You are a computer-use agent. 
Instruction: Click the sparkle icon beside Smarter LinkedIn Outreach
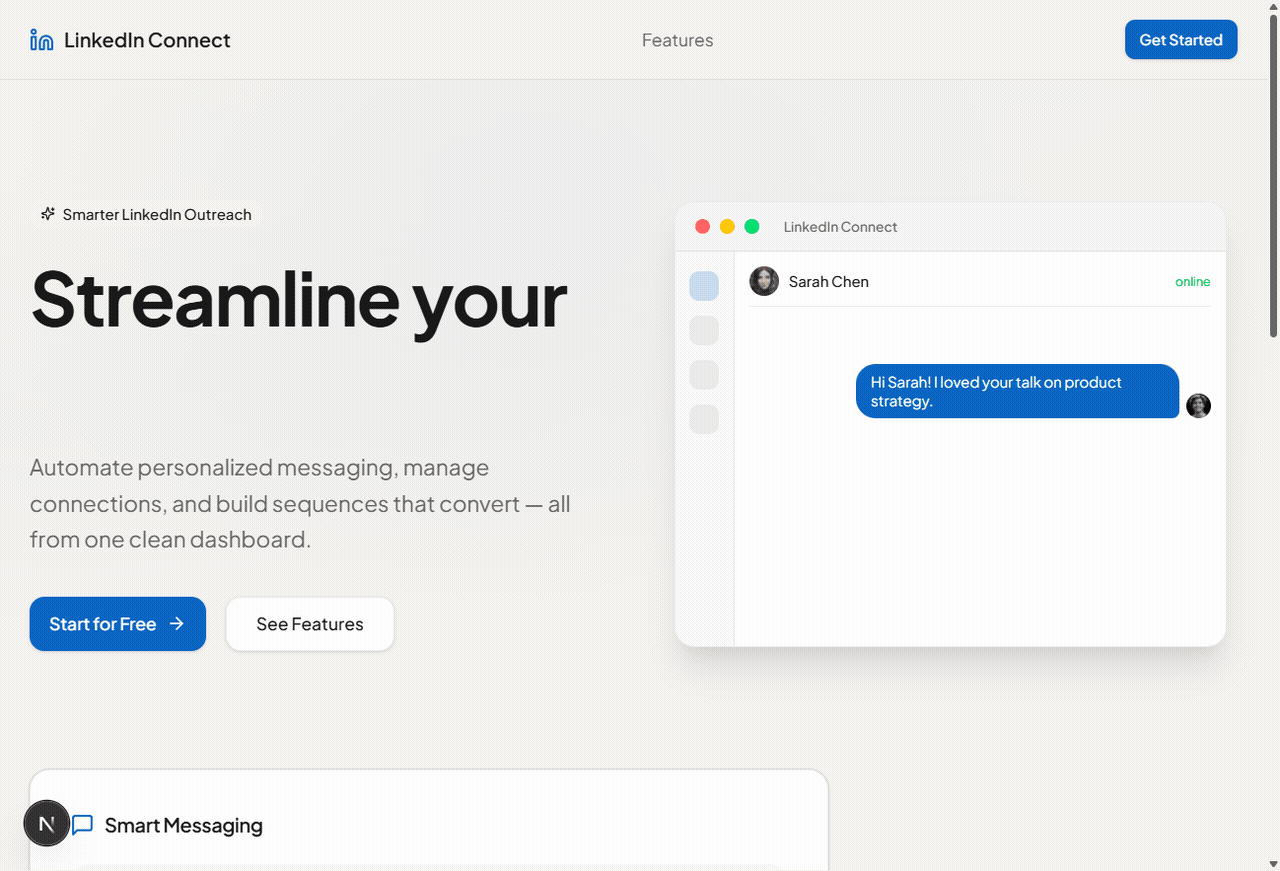pos(47,214)
